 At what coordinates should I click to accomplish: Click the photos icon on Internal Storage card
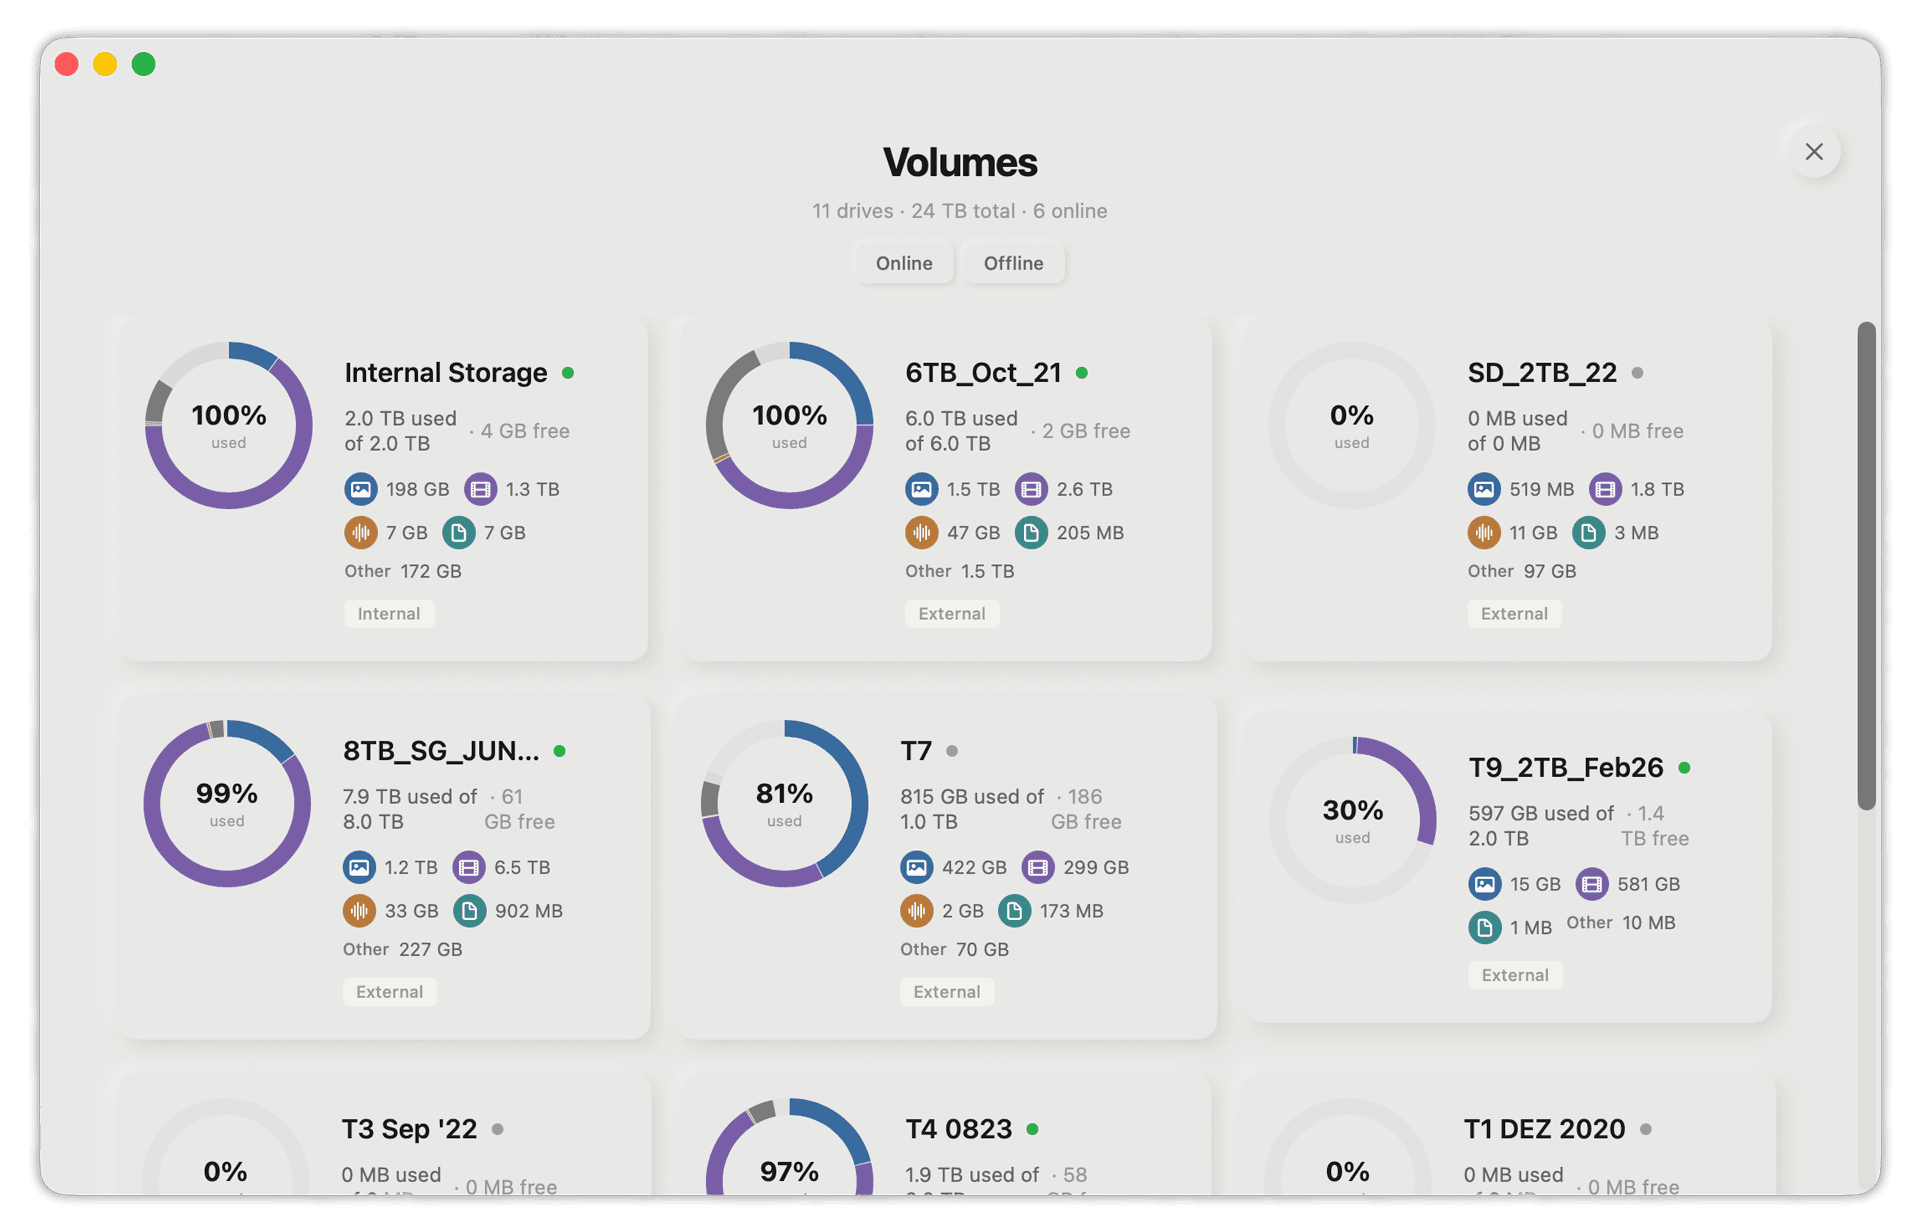click(361, 489)
